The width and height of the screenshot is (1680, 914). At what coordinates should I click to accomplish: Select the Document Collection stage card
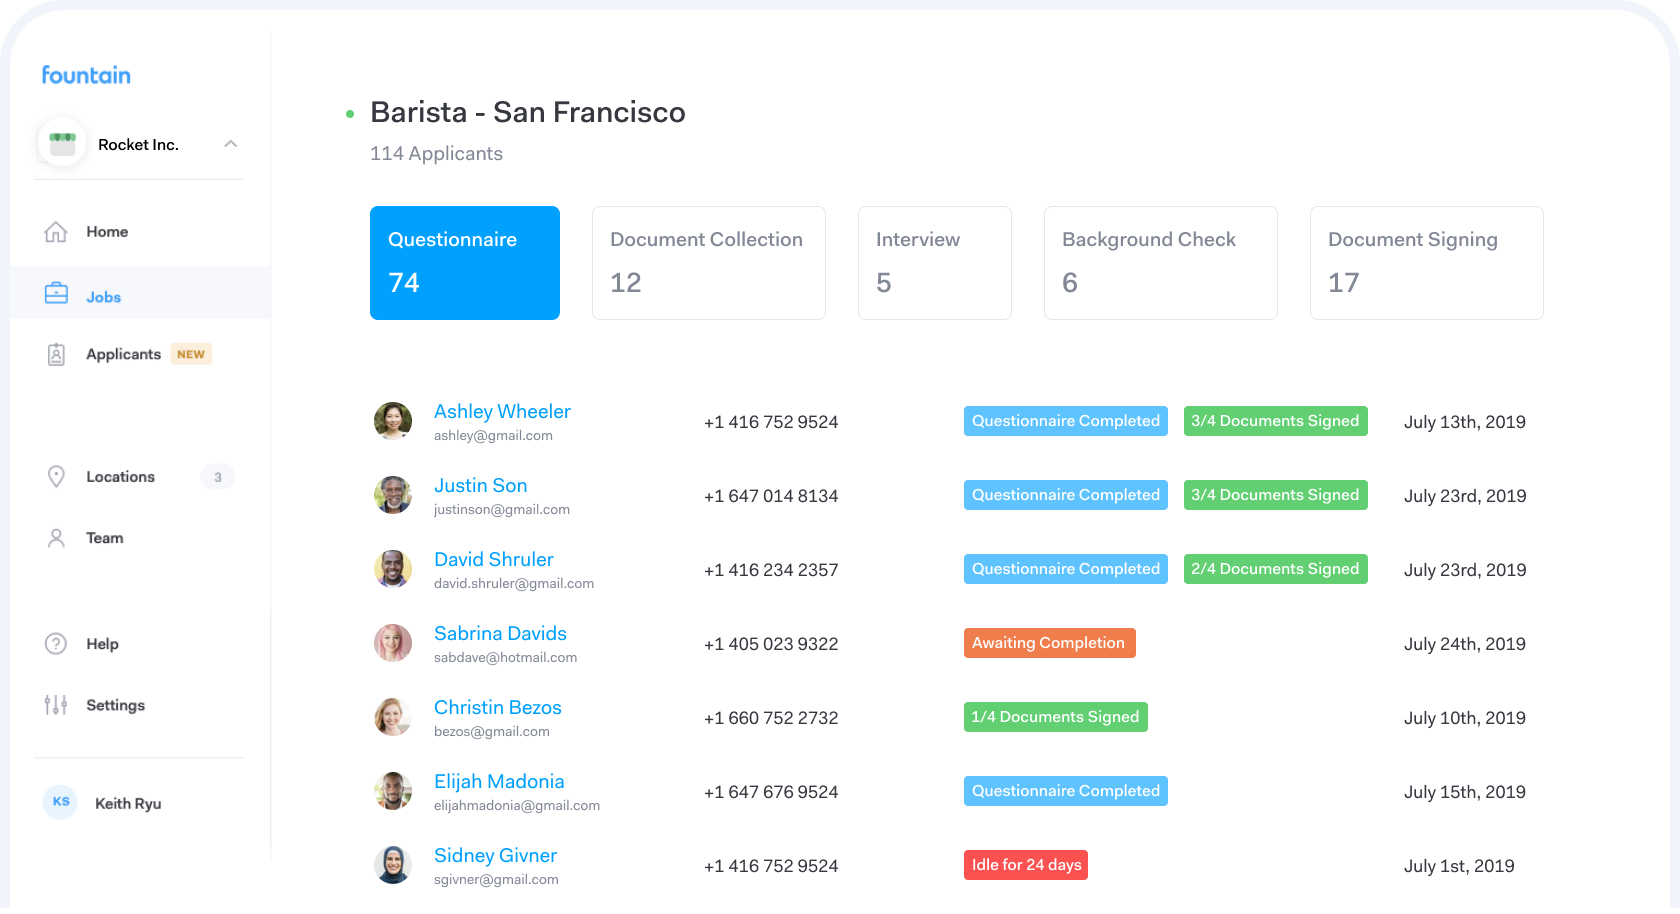(x=709, y=263)
